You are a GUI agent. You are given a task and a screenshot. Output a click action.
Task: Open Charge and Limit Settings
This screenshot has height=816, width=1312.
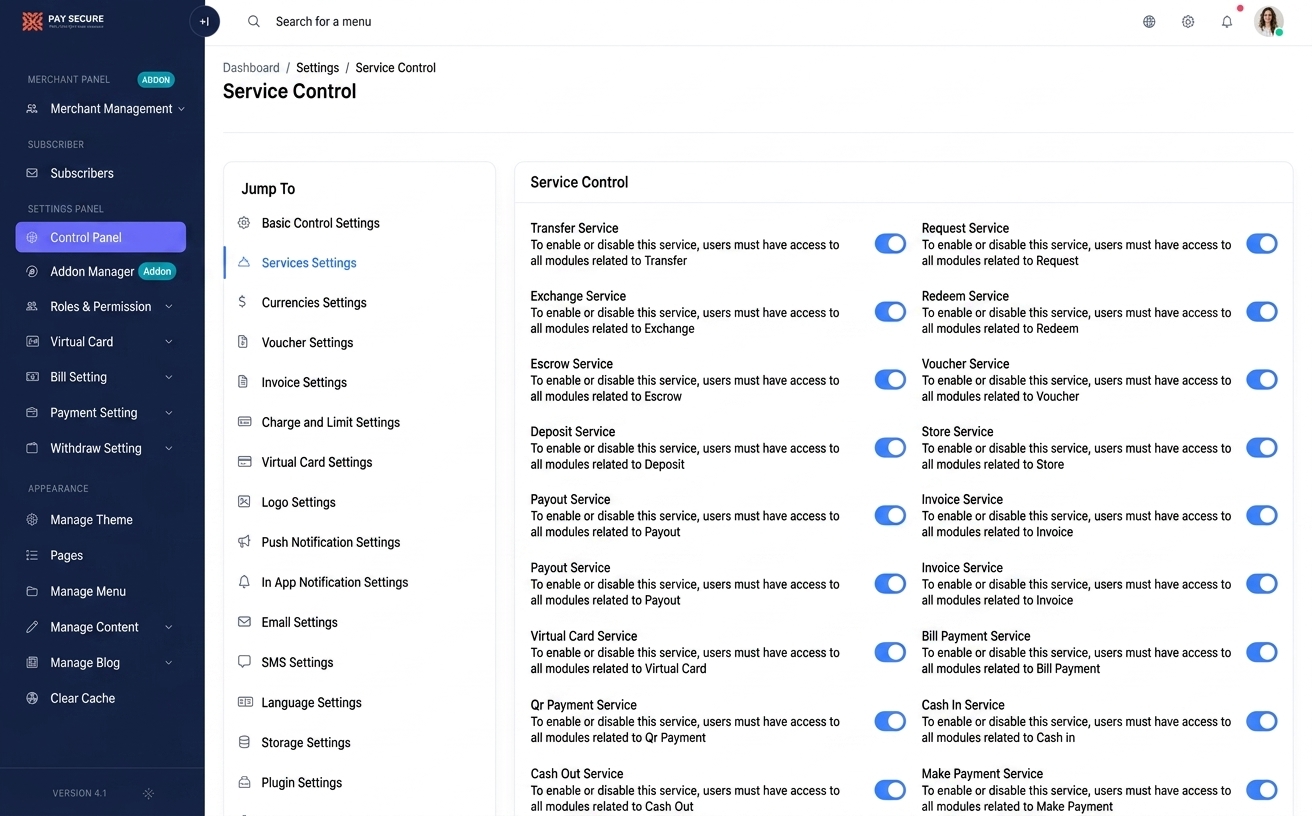click(330, 422)
